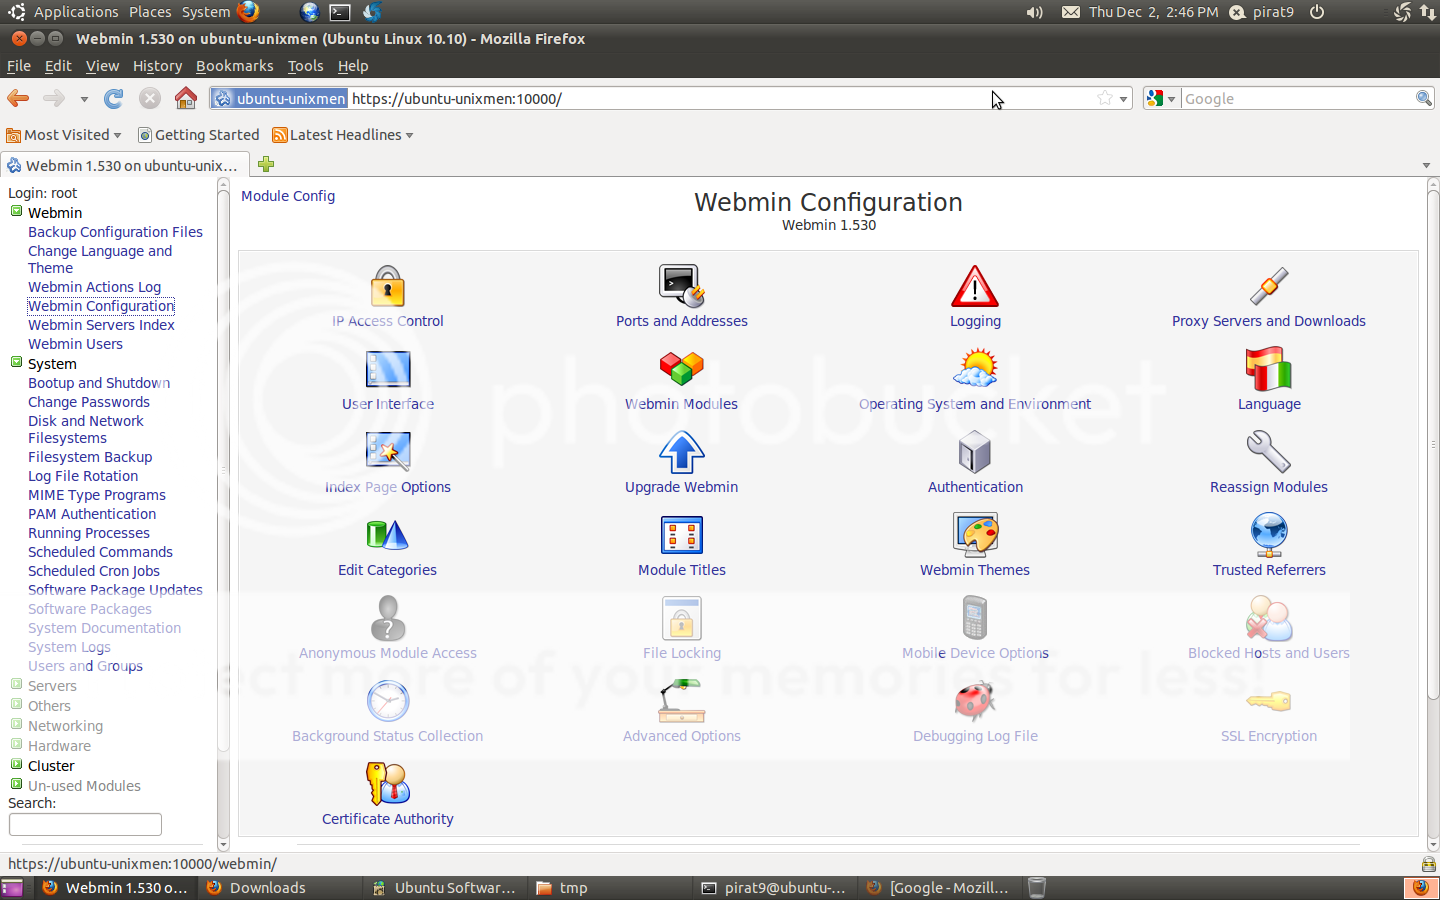Collapse the Webmin category in sidebar
Image resolution: width=1440 pixels, height=900 pixels.
click(16, 212)
